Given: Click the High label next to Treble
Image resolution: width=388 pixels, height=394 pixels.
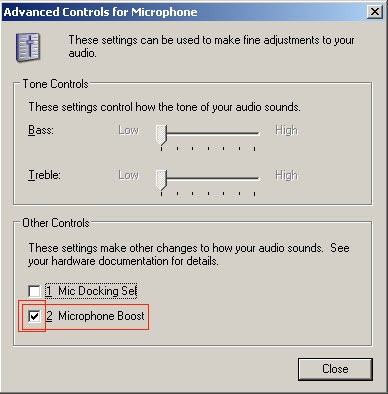Looking at the screenshot, I should (287, 175).
